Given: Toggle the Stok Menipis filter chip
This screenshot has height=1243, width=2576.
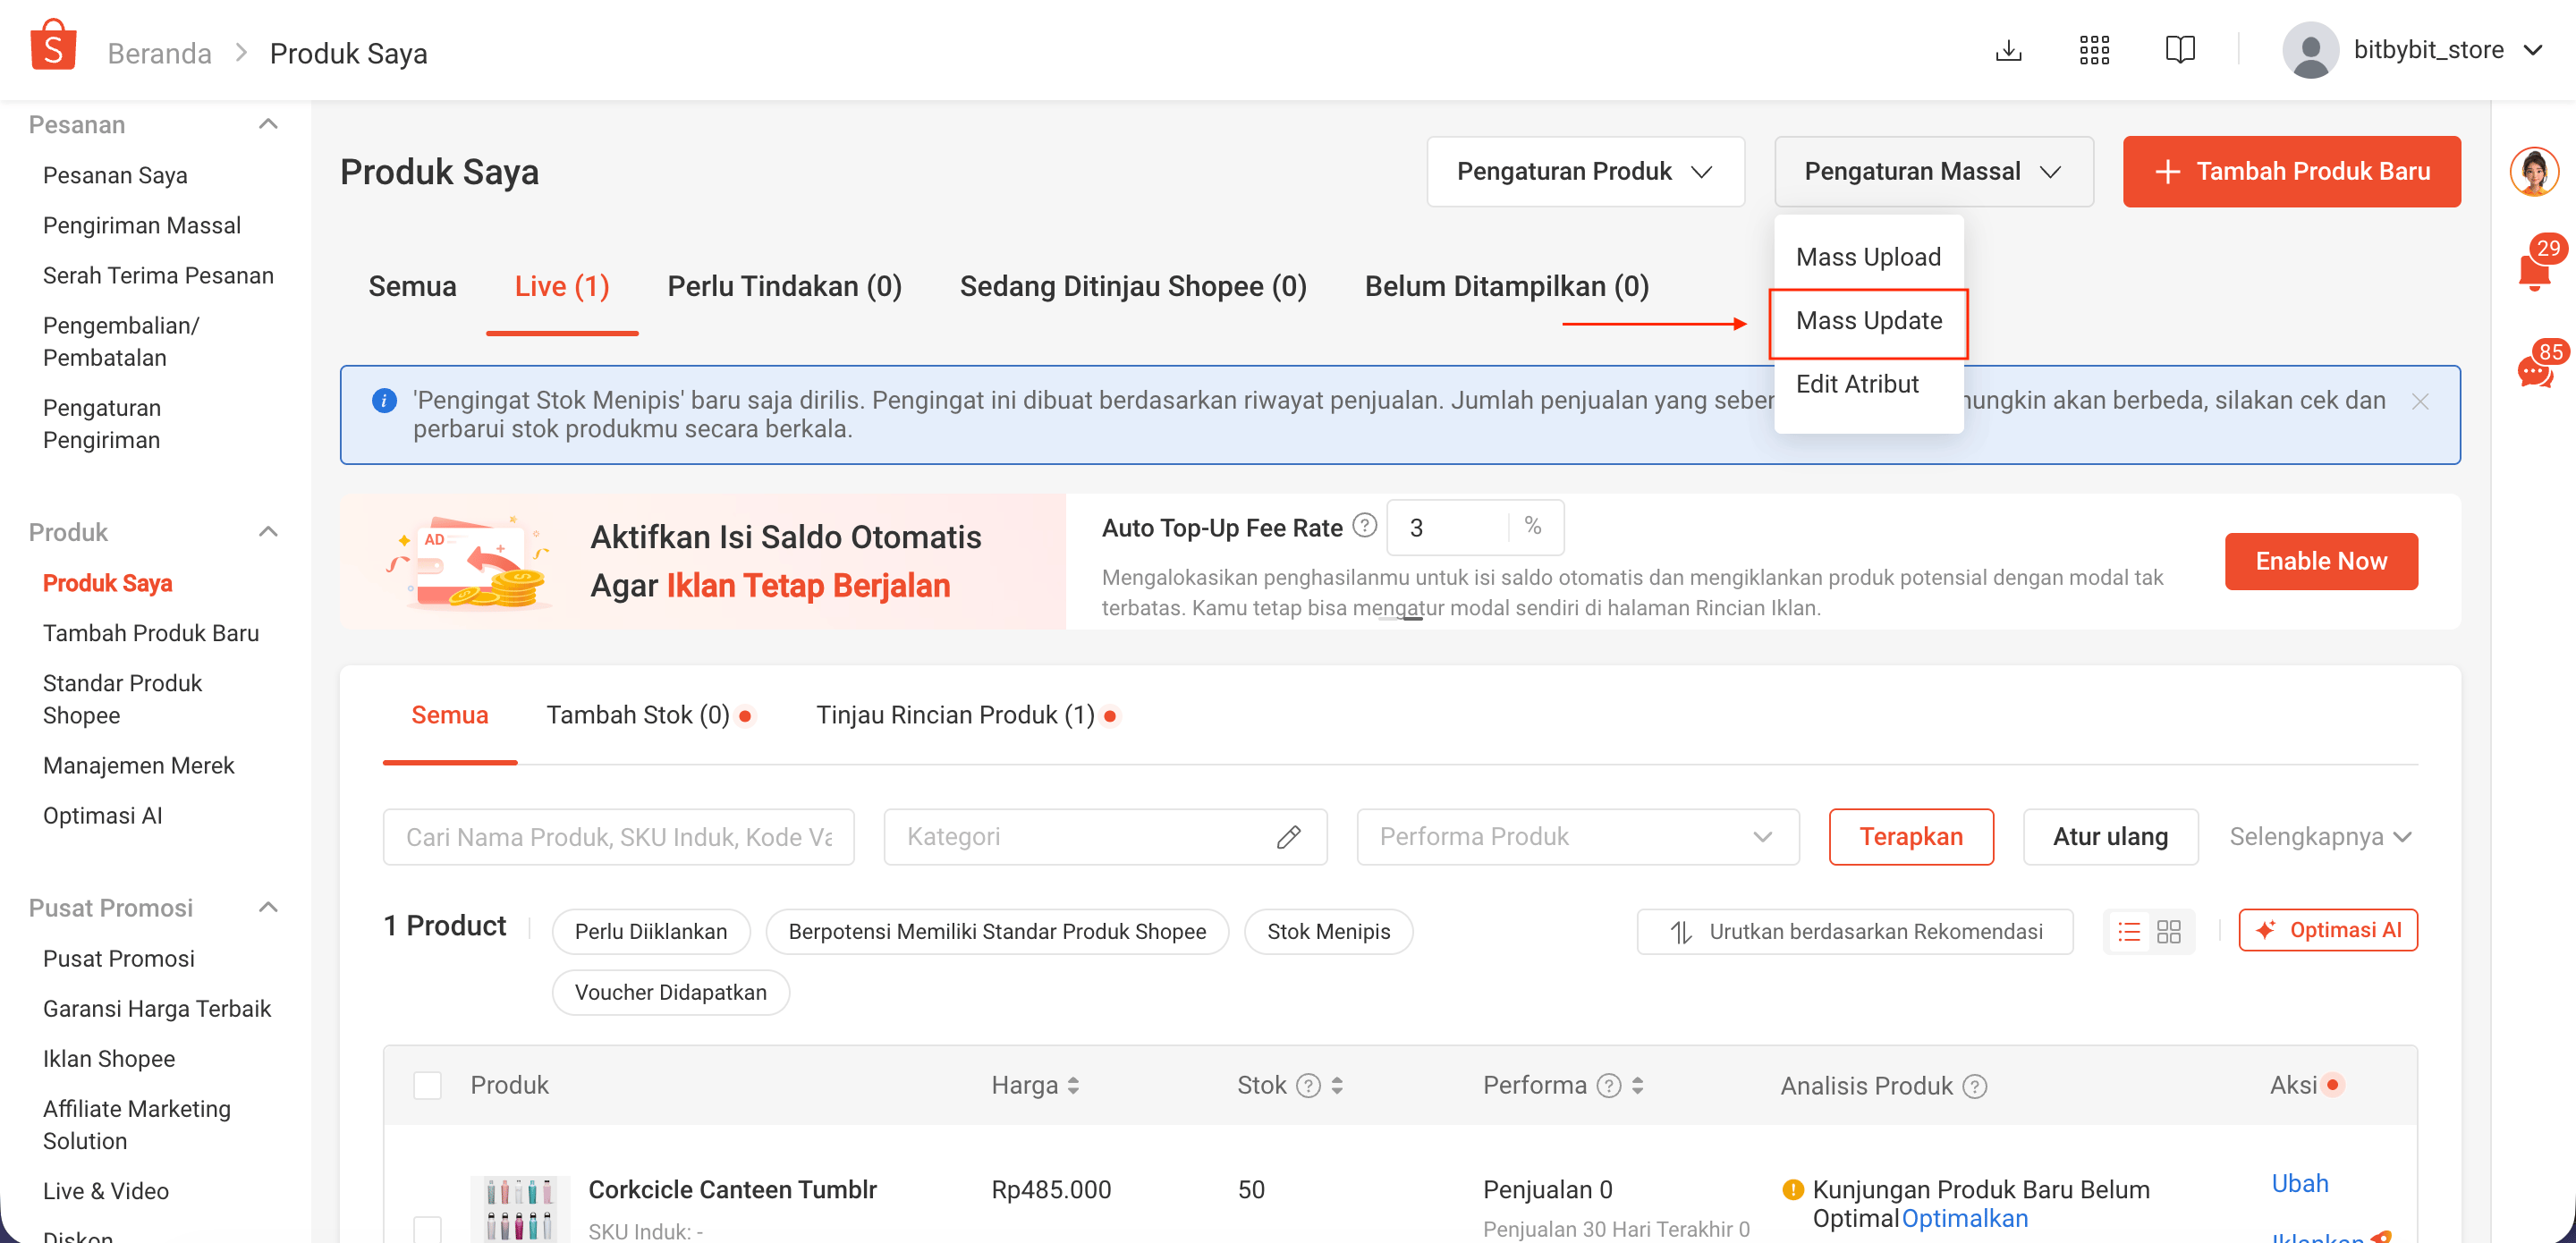Looking at the screenshot, I should pyautogui.click(x=1328, y=932).
